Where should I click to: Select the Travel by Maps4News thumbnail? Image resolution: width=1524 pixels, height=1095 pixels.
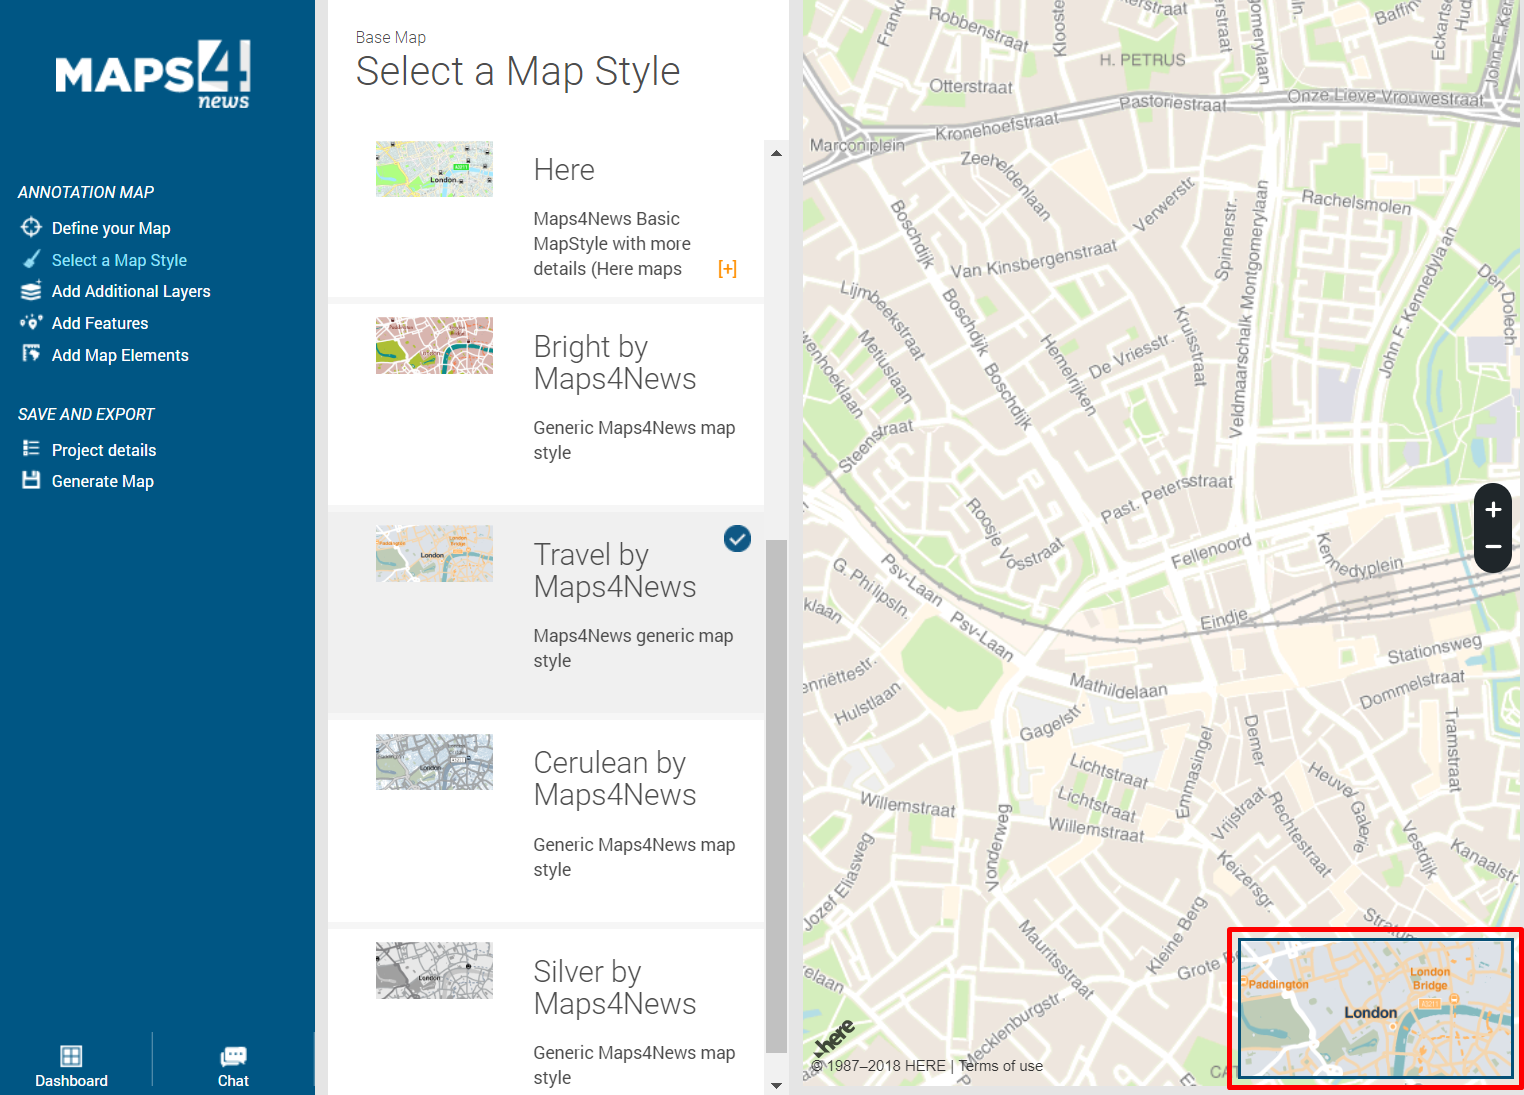(434, 554)
